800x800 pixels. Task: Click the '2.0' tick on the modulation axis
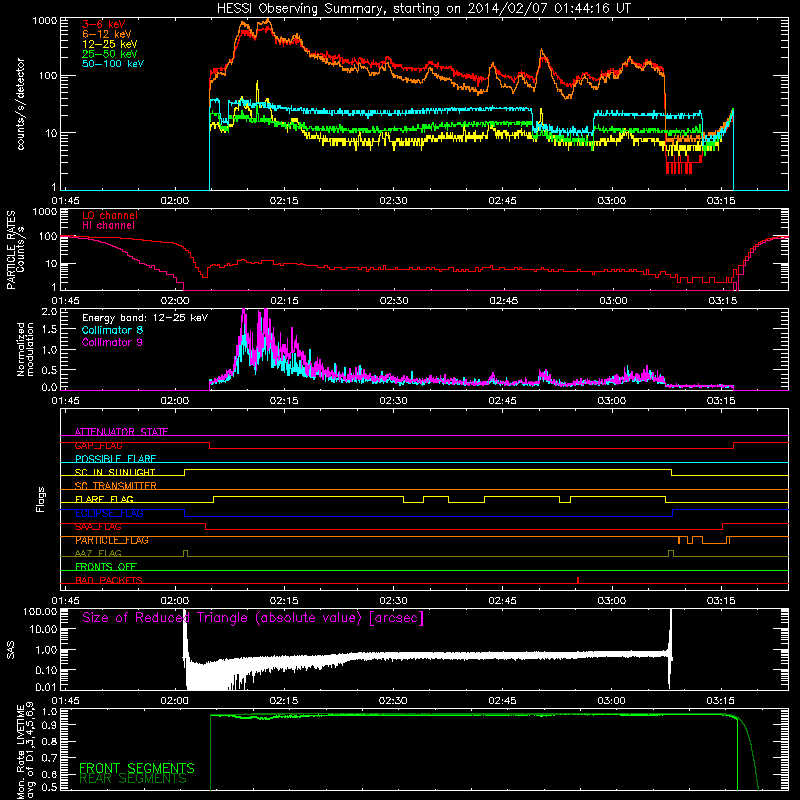tap(49, 311)
